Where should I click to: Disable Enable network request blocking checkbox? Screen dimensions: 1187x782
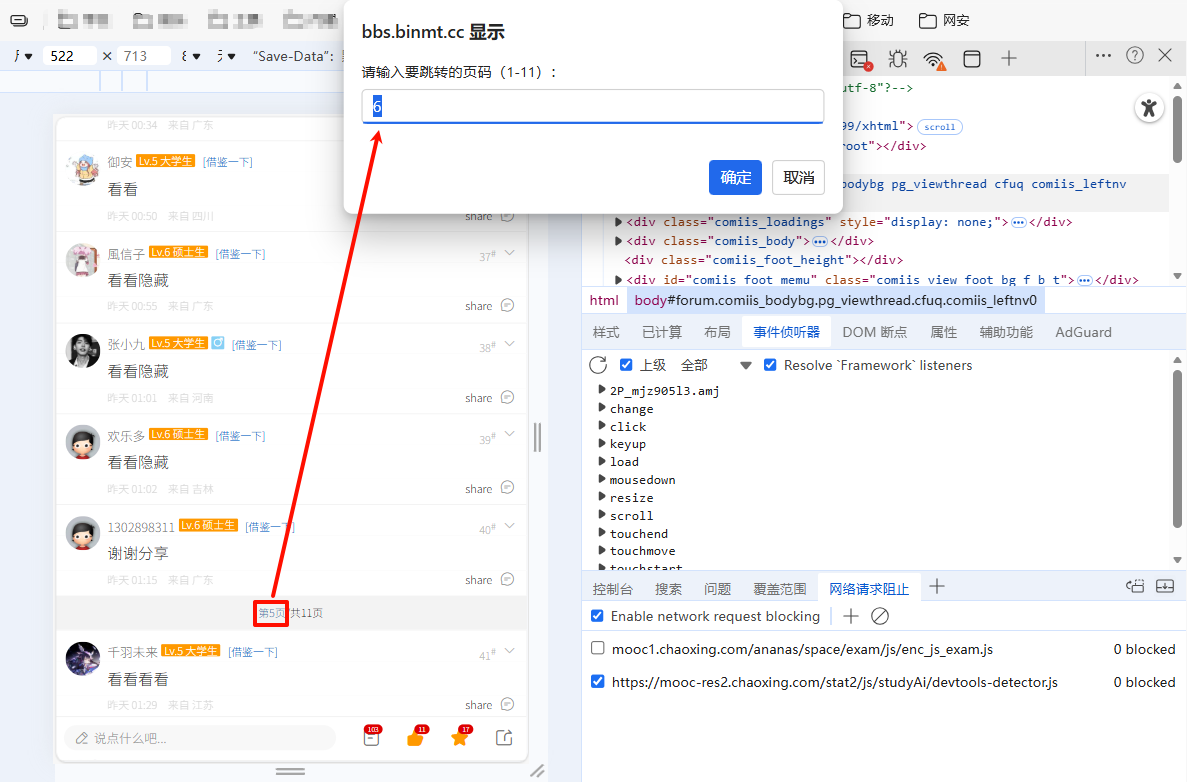click(x=597, y=616)
